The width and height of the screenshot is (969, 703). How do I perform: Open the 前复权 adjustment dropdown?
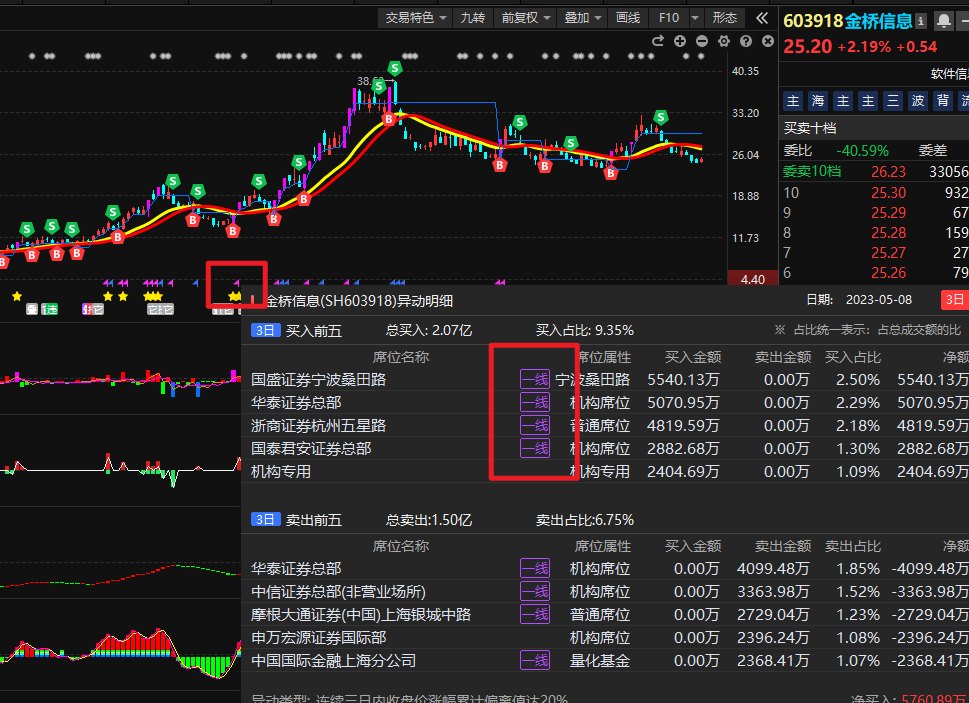(525, 18)
